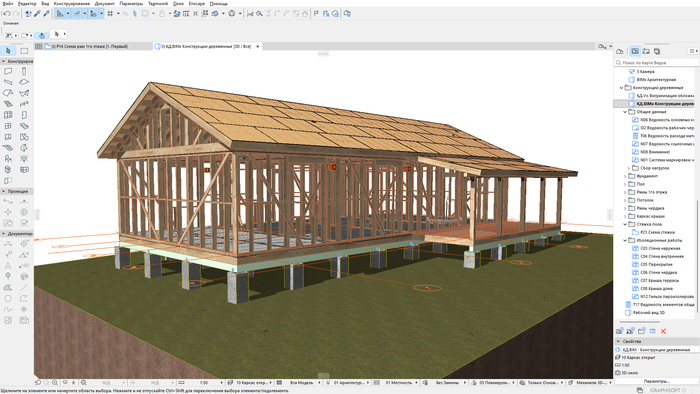Click the red X delete view icon

click(x=663, y=331)
